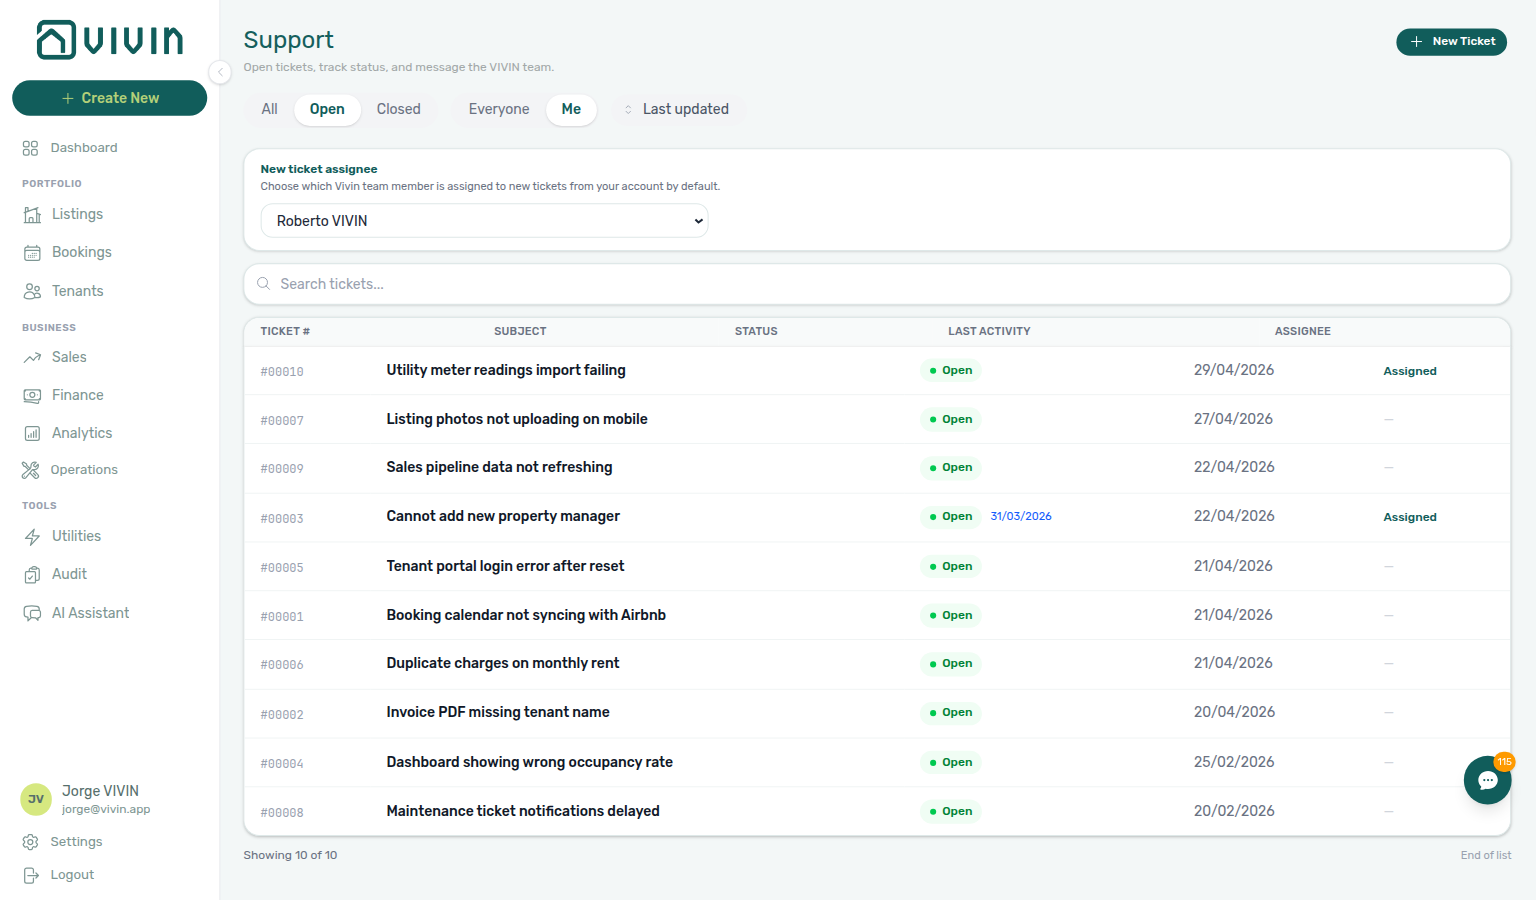This screenshot has width=1536, height=900.
Task: Click the plus icon in New Ticket
Action: pos(1416,42)
